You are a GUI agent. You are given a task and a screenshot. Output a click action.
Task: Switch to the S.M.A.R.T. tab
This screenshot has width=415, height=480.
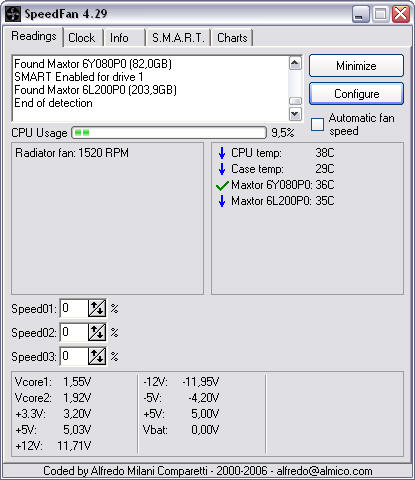[x=178, y=38]
